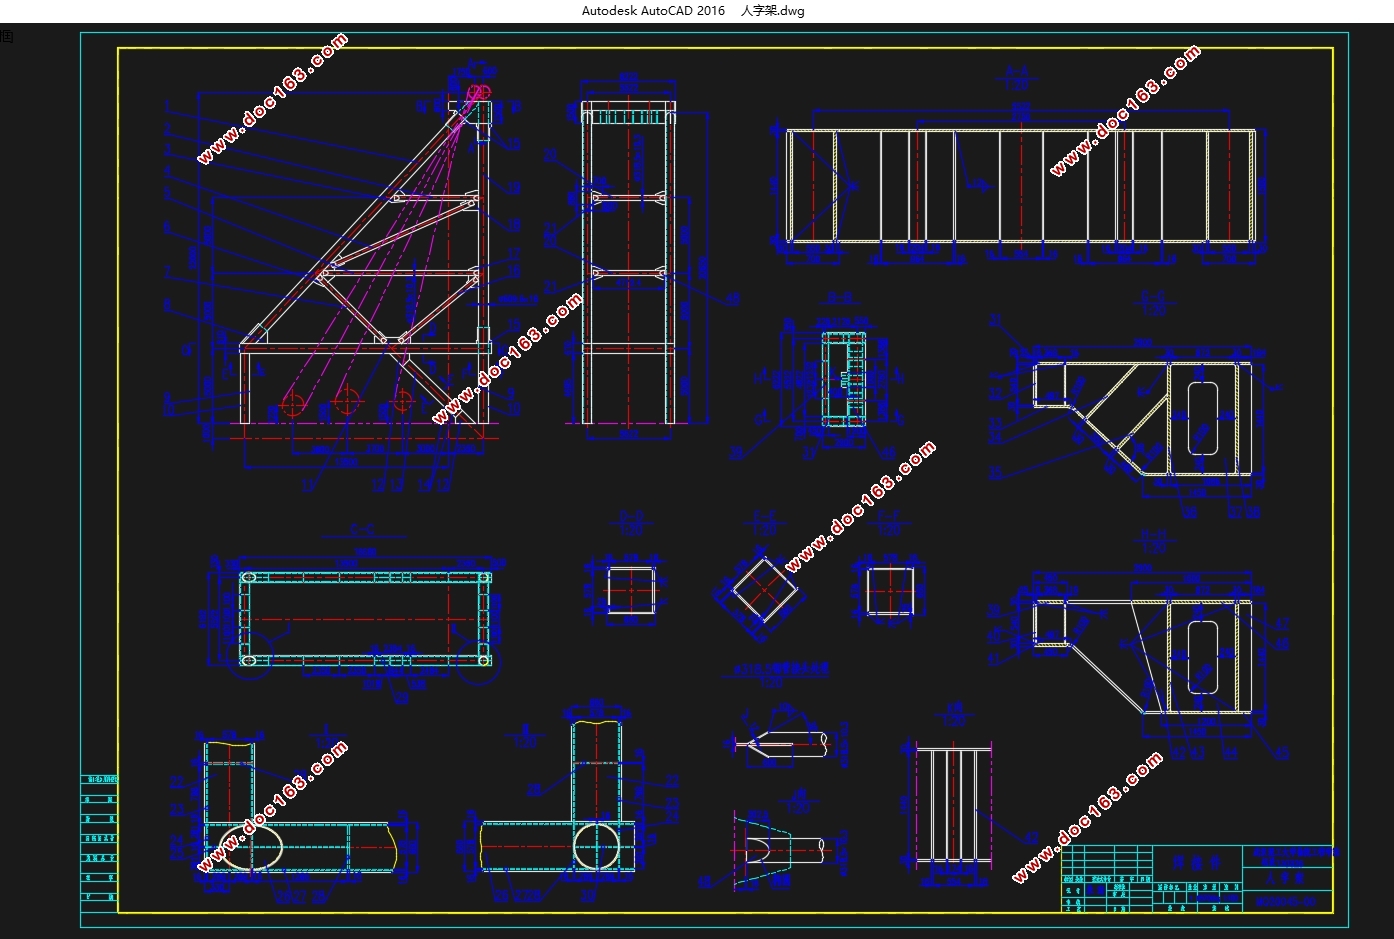Click the rotated diamond-shaped tube cross-section
This screenshot has width=1394, height=939.
766,589
